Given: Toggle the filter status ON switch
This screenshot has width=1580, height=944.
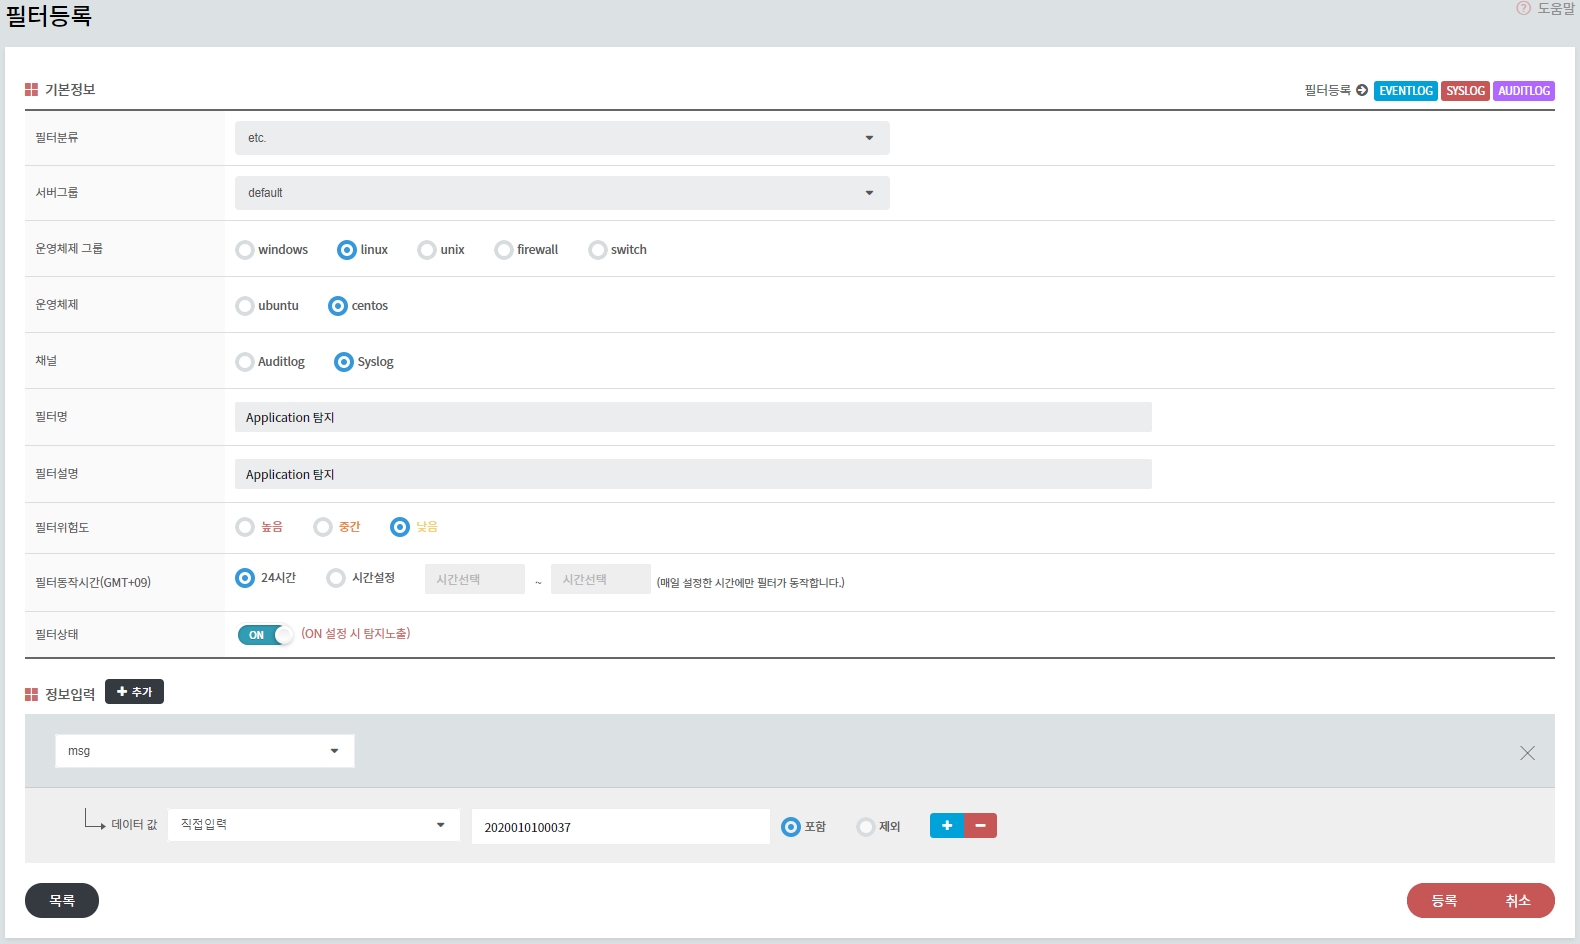Looking at the screenshot, I should click(265, 635).
